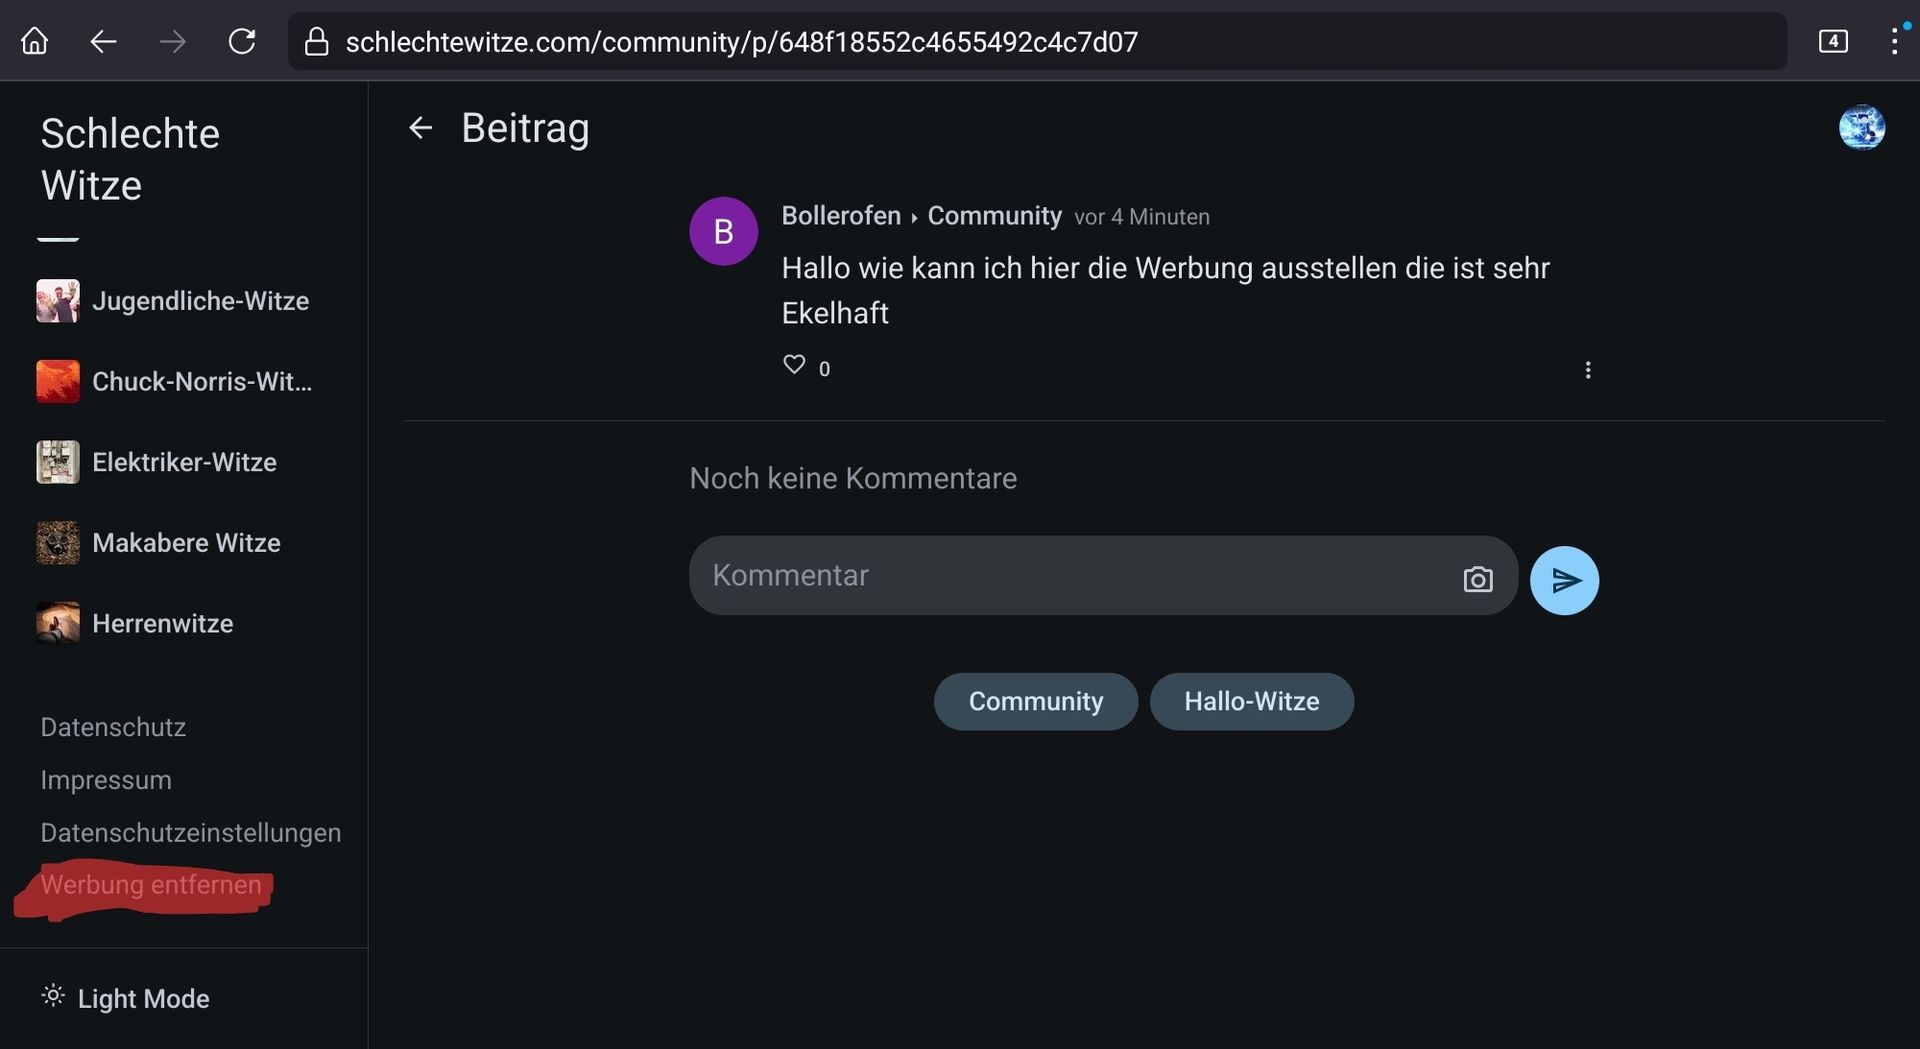
Task: Go back with browser back arrow
Action: coord(104,41)
